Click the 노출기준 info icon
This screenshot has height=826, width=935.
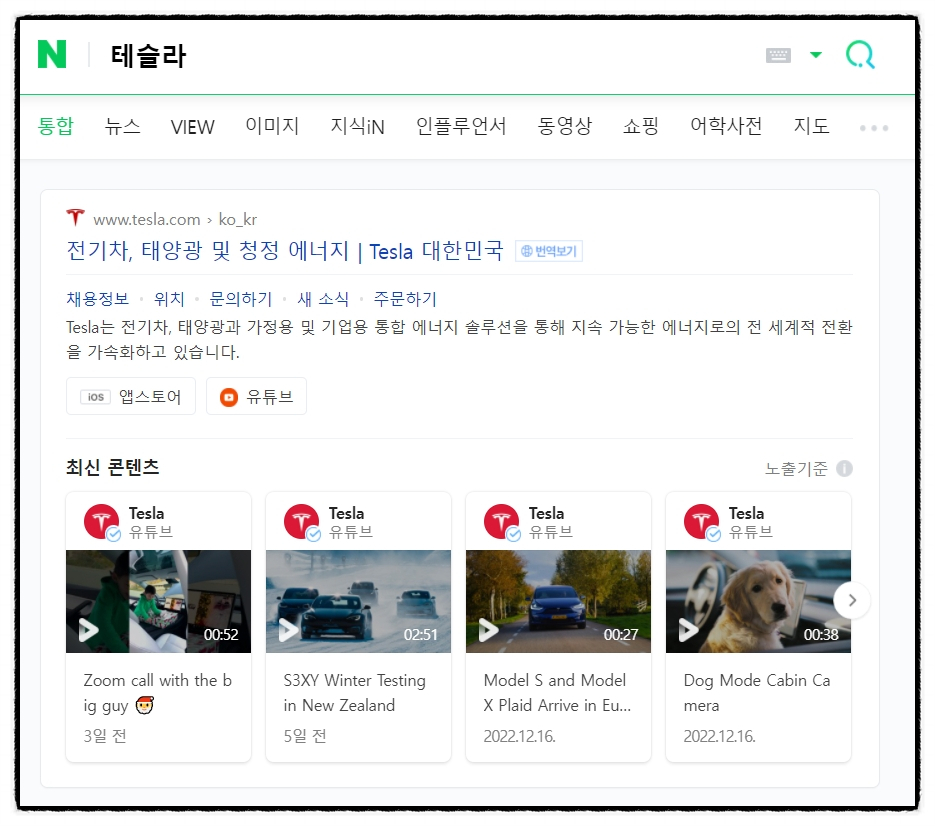coord(844,469)
